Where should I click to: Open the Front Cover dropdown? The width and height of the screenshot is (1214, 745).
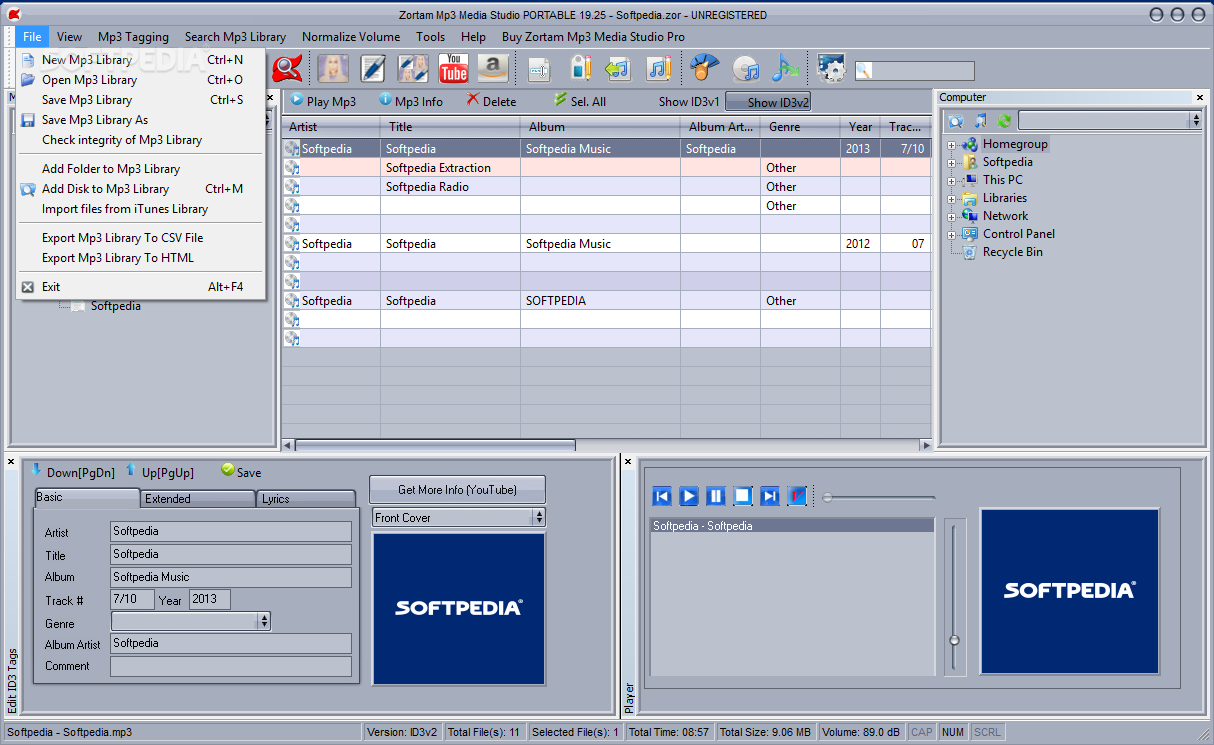click(x=539, y=517)
